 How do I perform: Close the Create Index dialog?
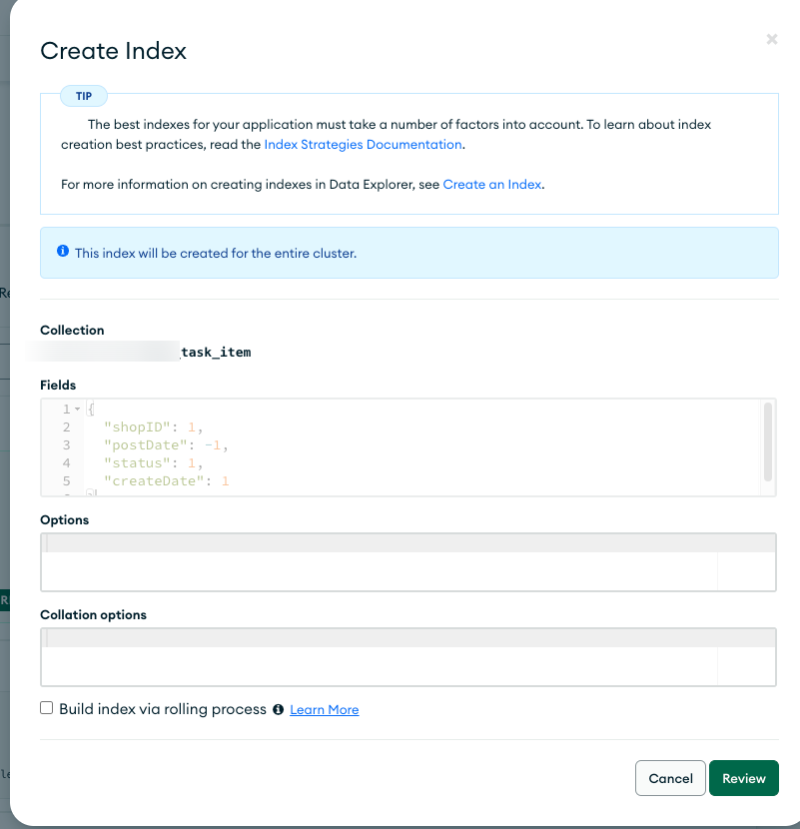click(771, 39)
